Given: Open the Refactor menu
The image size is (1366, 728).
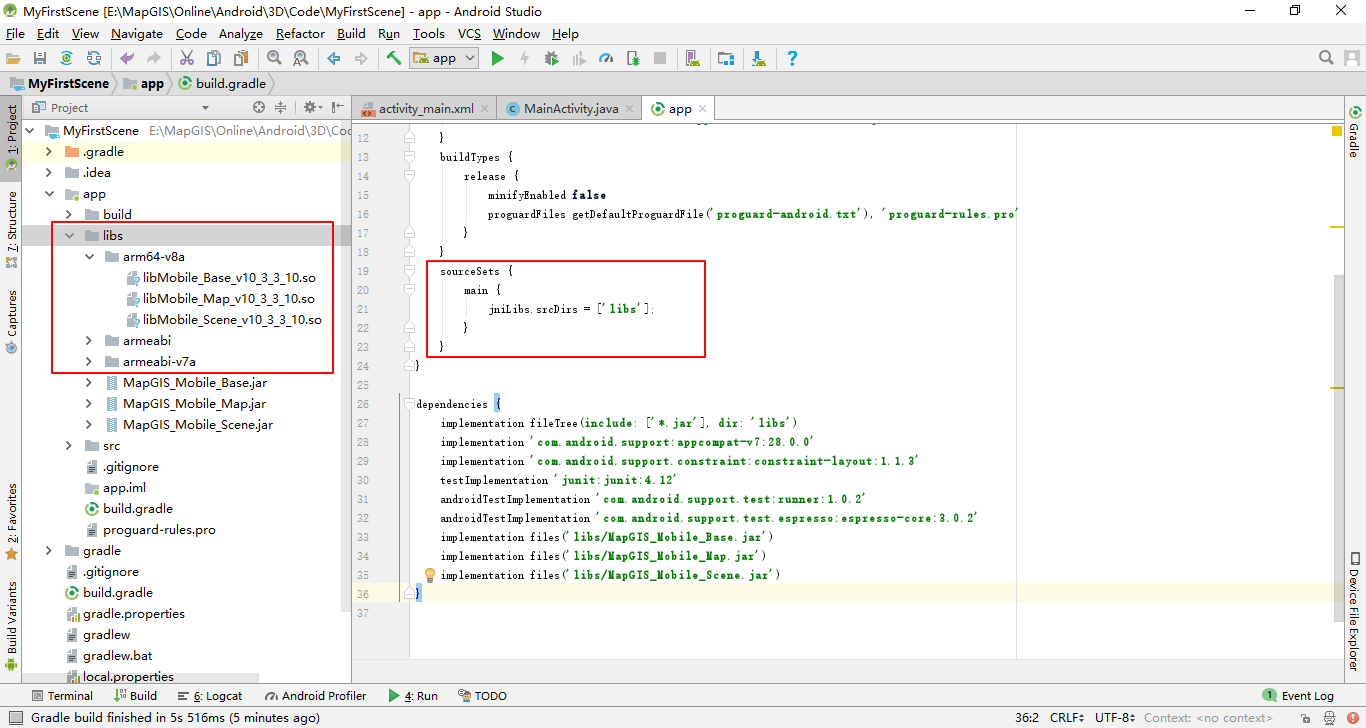Looking at the screenshot, I should pyautogui.click(x=300, y=33).
